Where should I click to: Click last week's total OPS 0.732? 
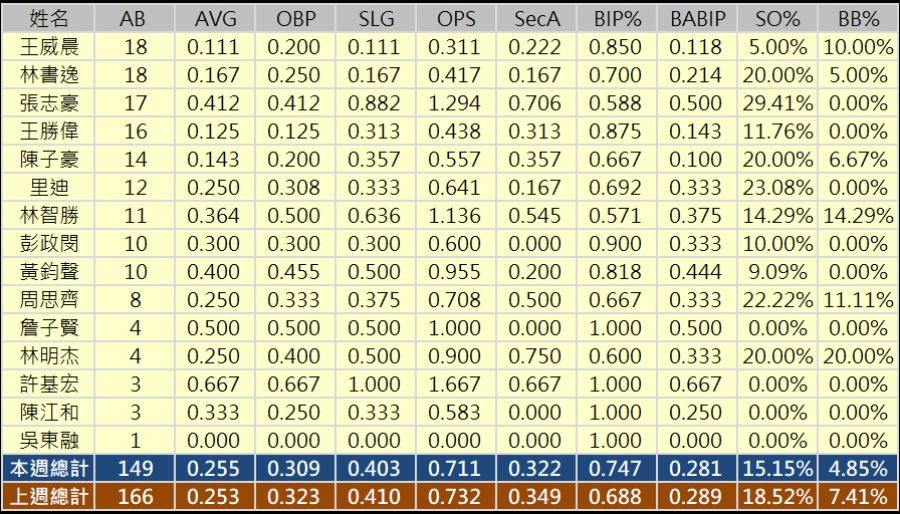[456, 497]
